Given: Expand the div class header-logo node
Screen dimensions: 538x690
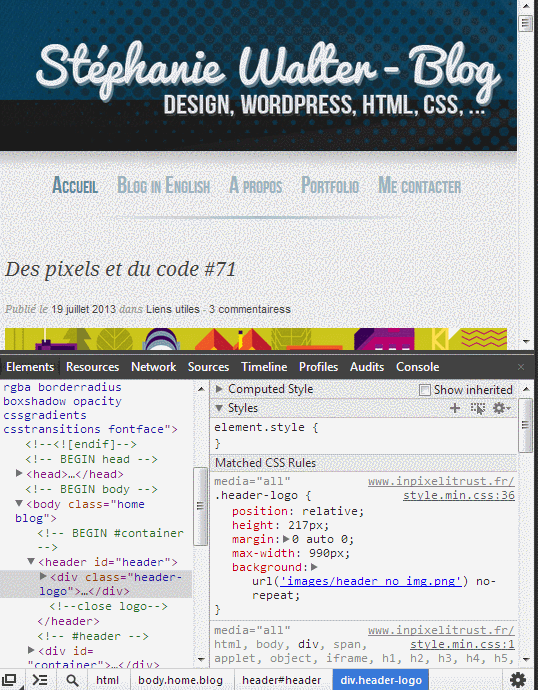Looking at the screenshot, I should click(43, 576).
